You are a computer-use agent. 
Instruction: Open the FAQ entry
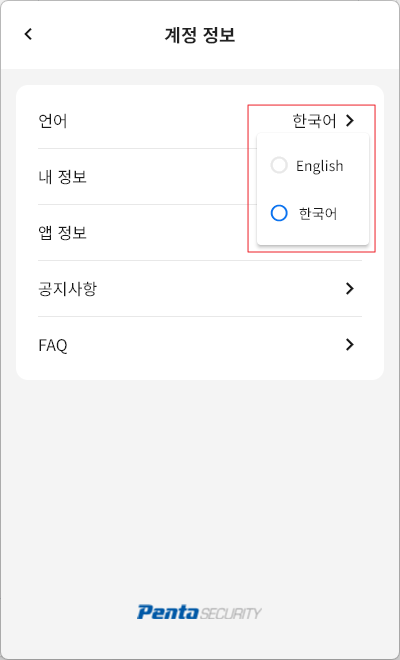click(x=200, y=345)
